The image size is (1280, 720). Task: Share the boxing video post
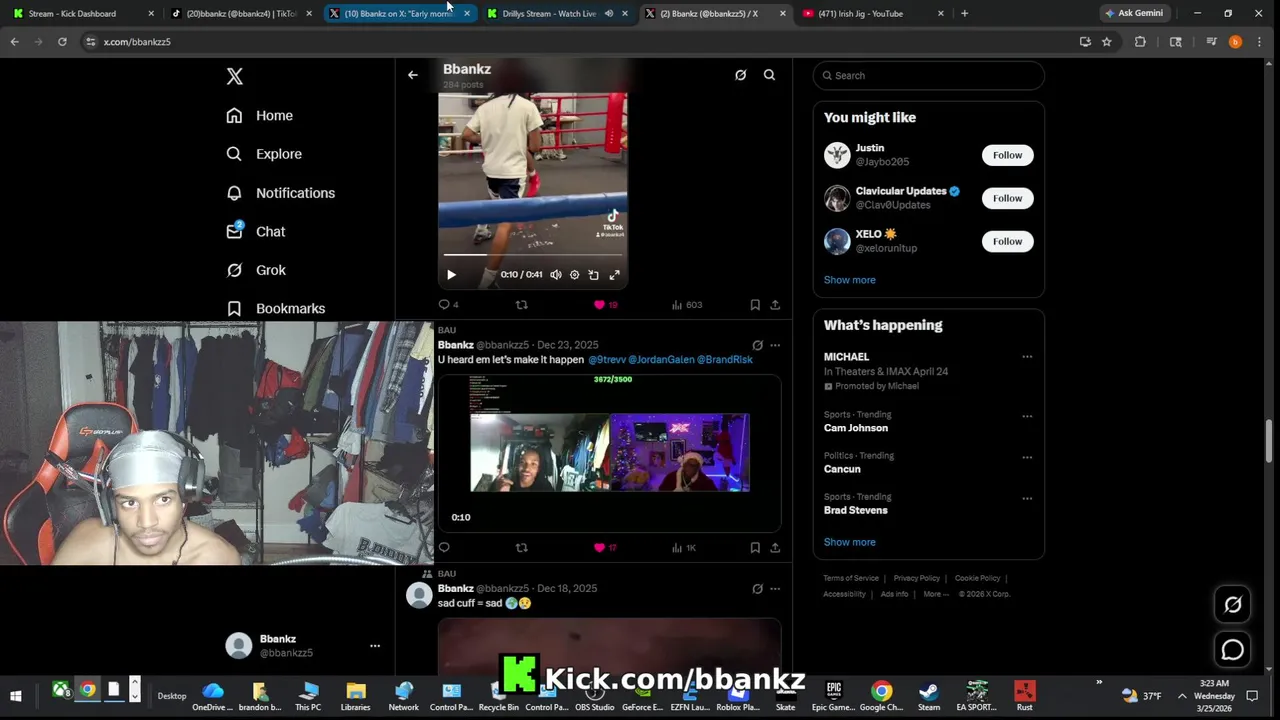coord(775,305)
